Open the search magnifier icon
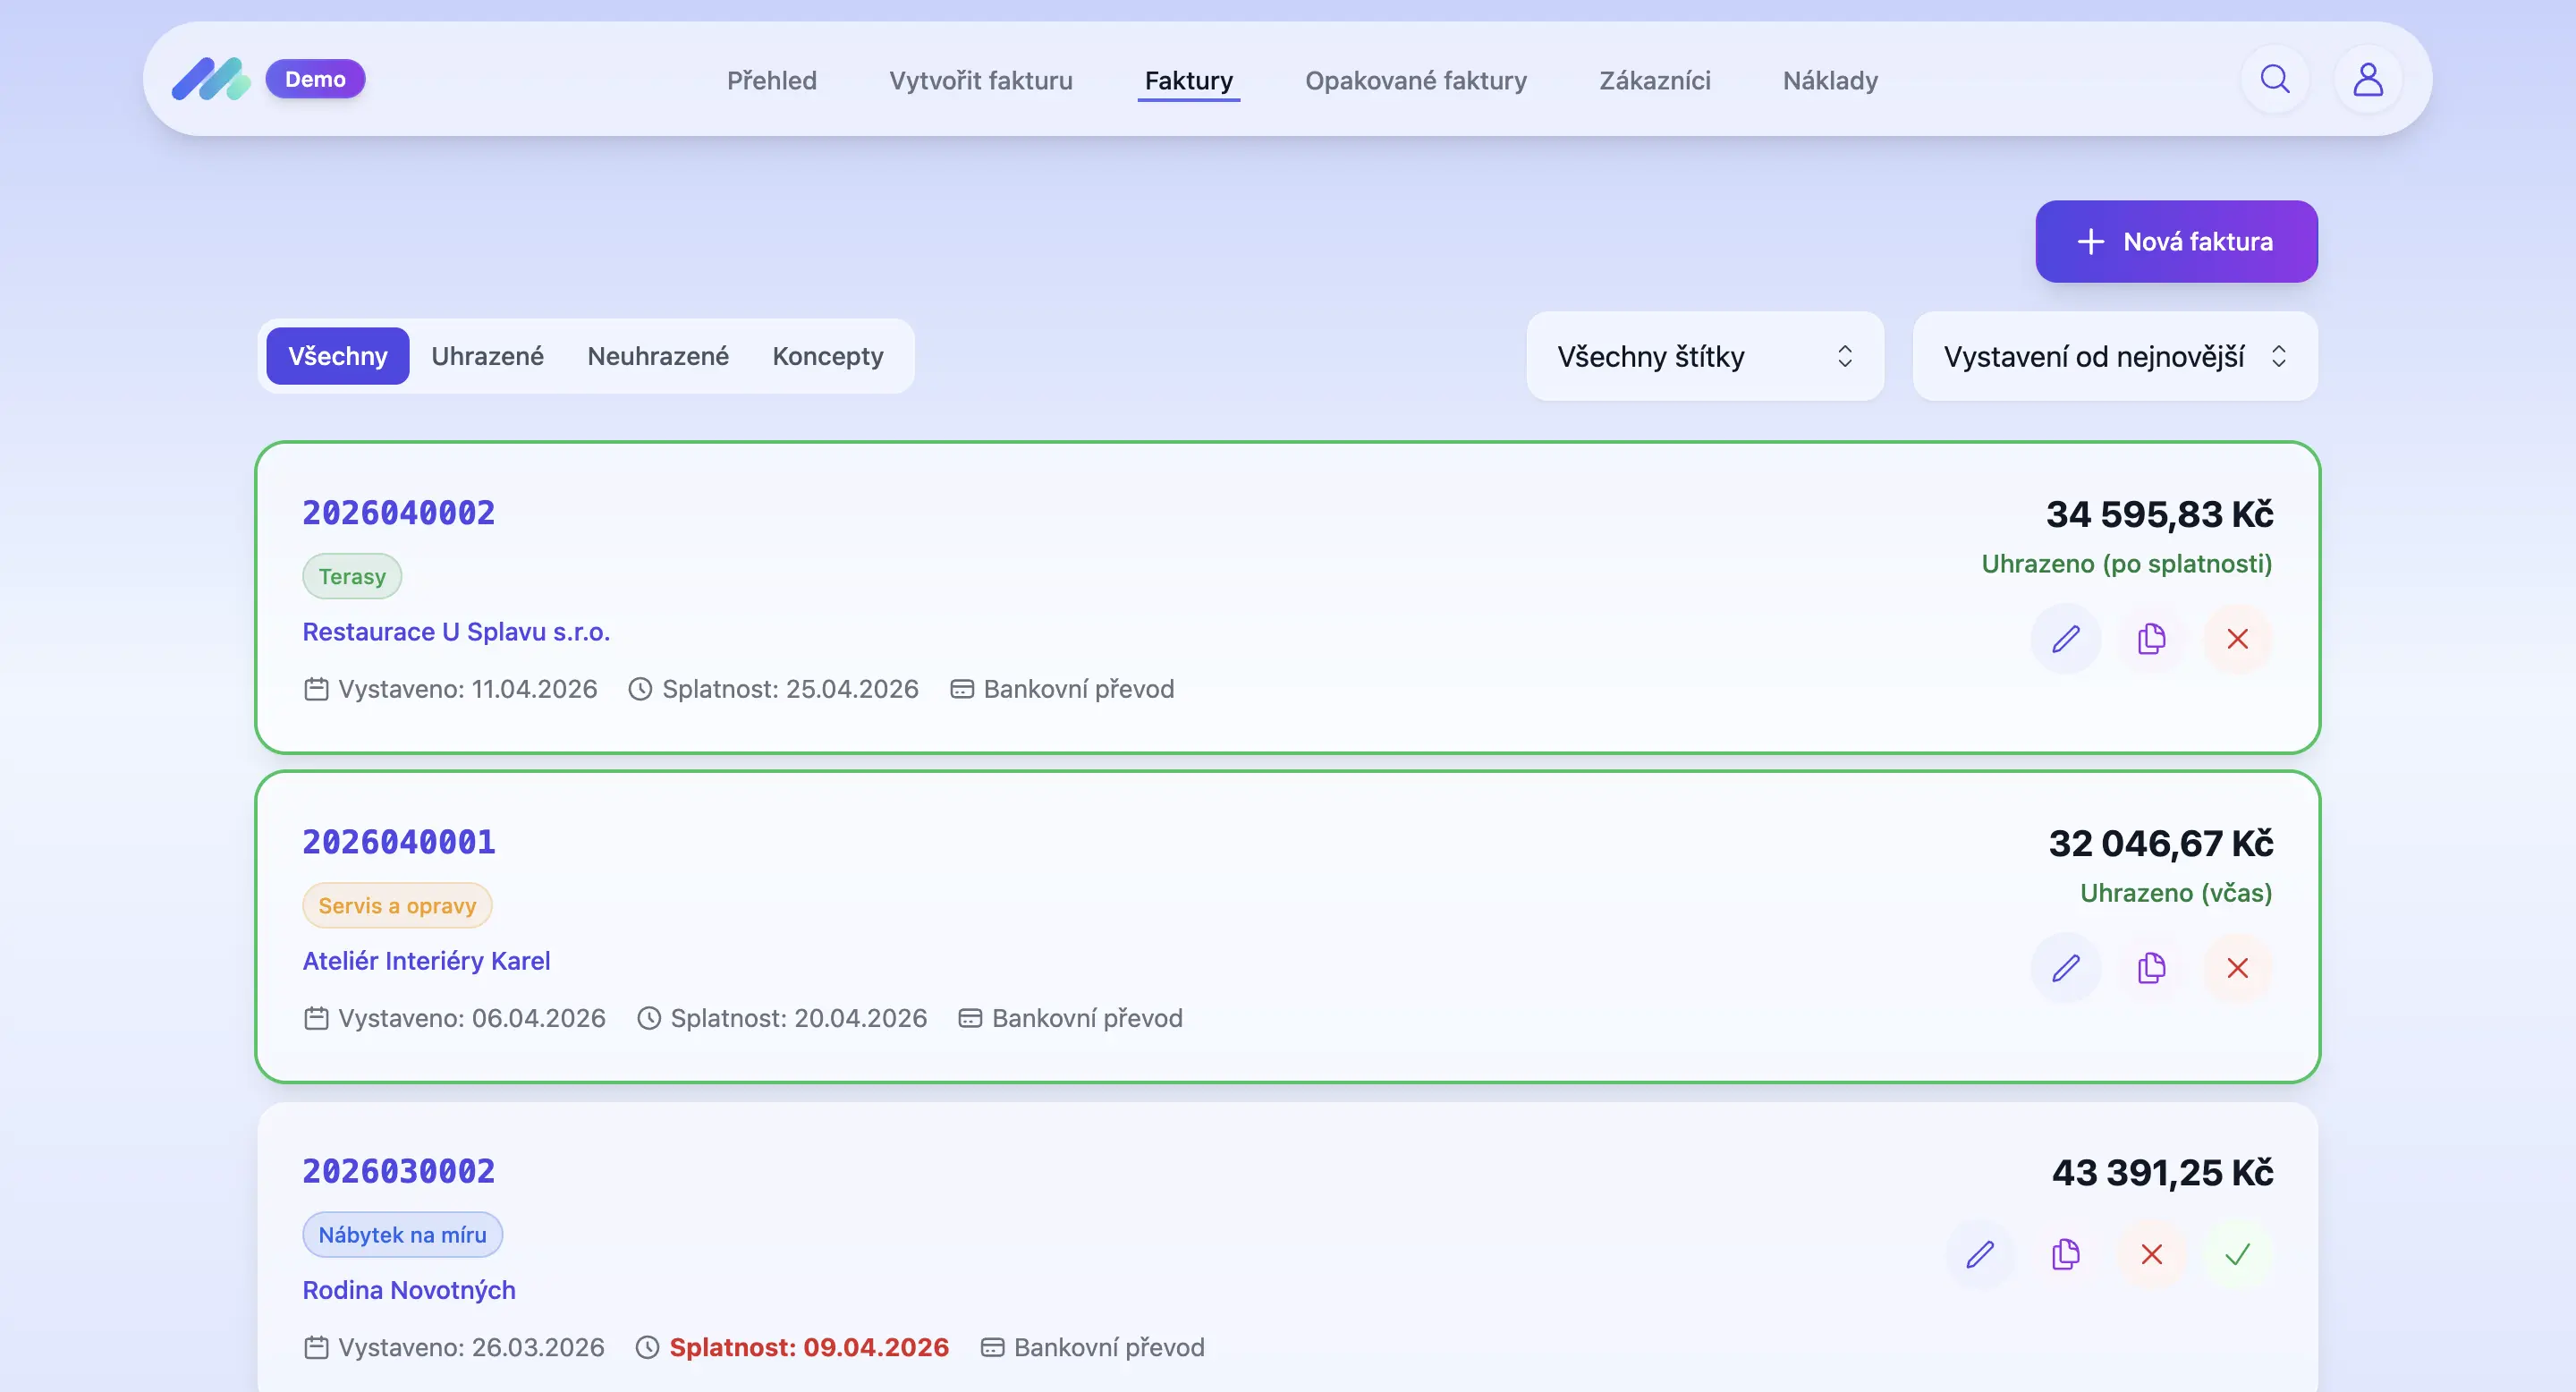 pos(2275,79)
